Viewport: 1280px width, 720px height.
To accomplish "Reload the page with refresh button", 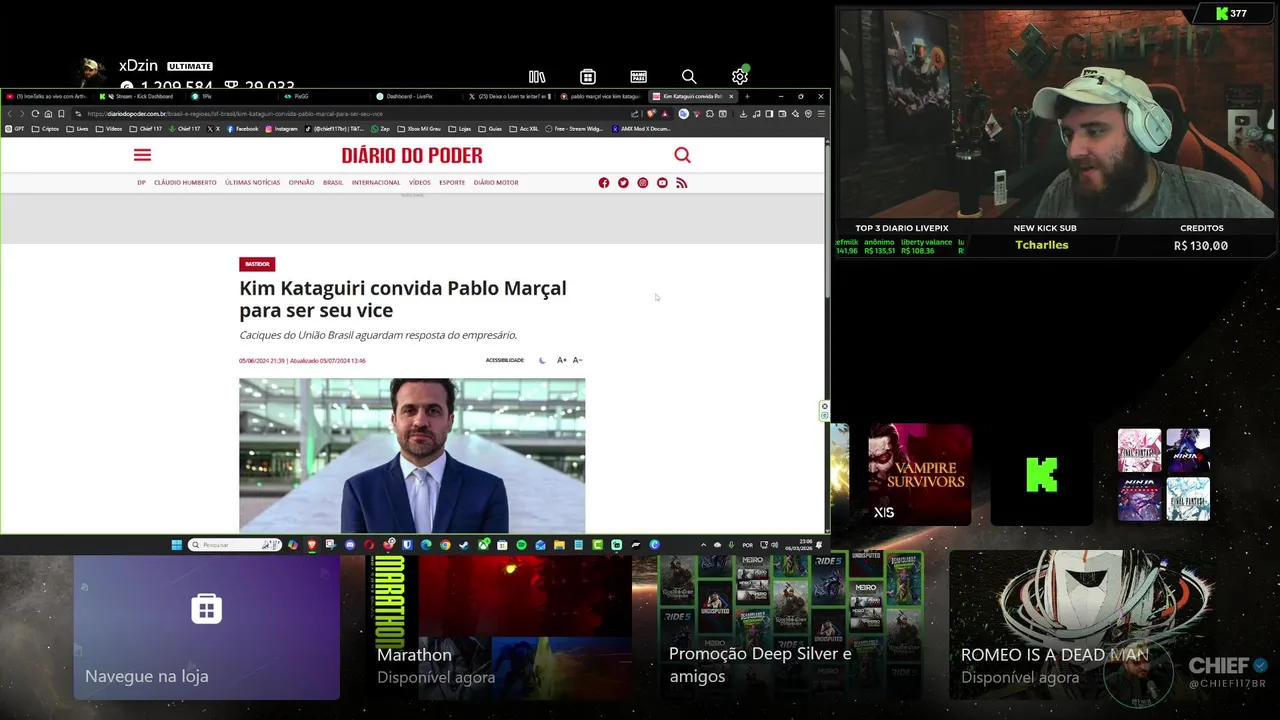I will coord(35,114).
